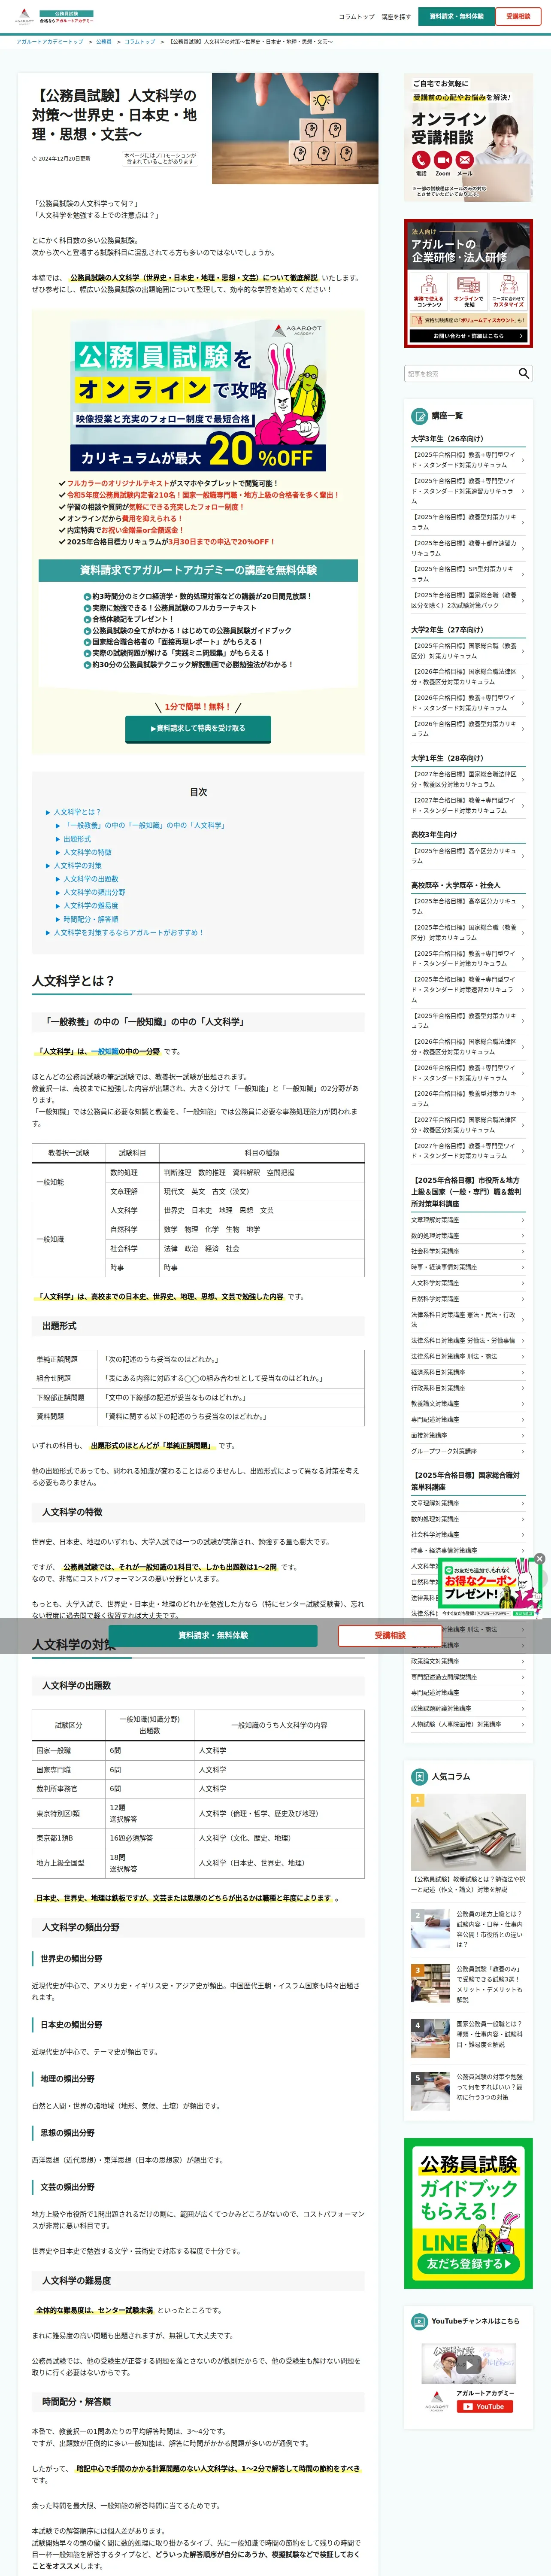This screenshot has width=551, height=2576.
Task: Jump to 人文科学の出題数 in contents list
Action: [91, 879]
